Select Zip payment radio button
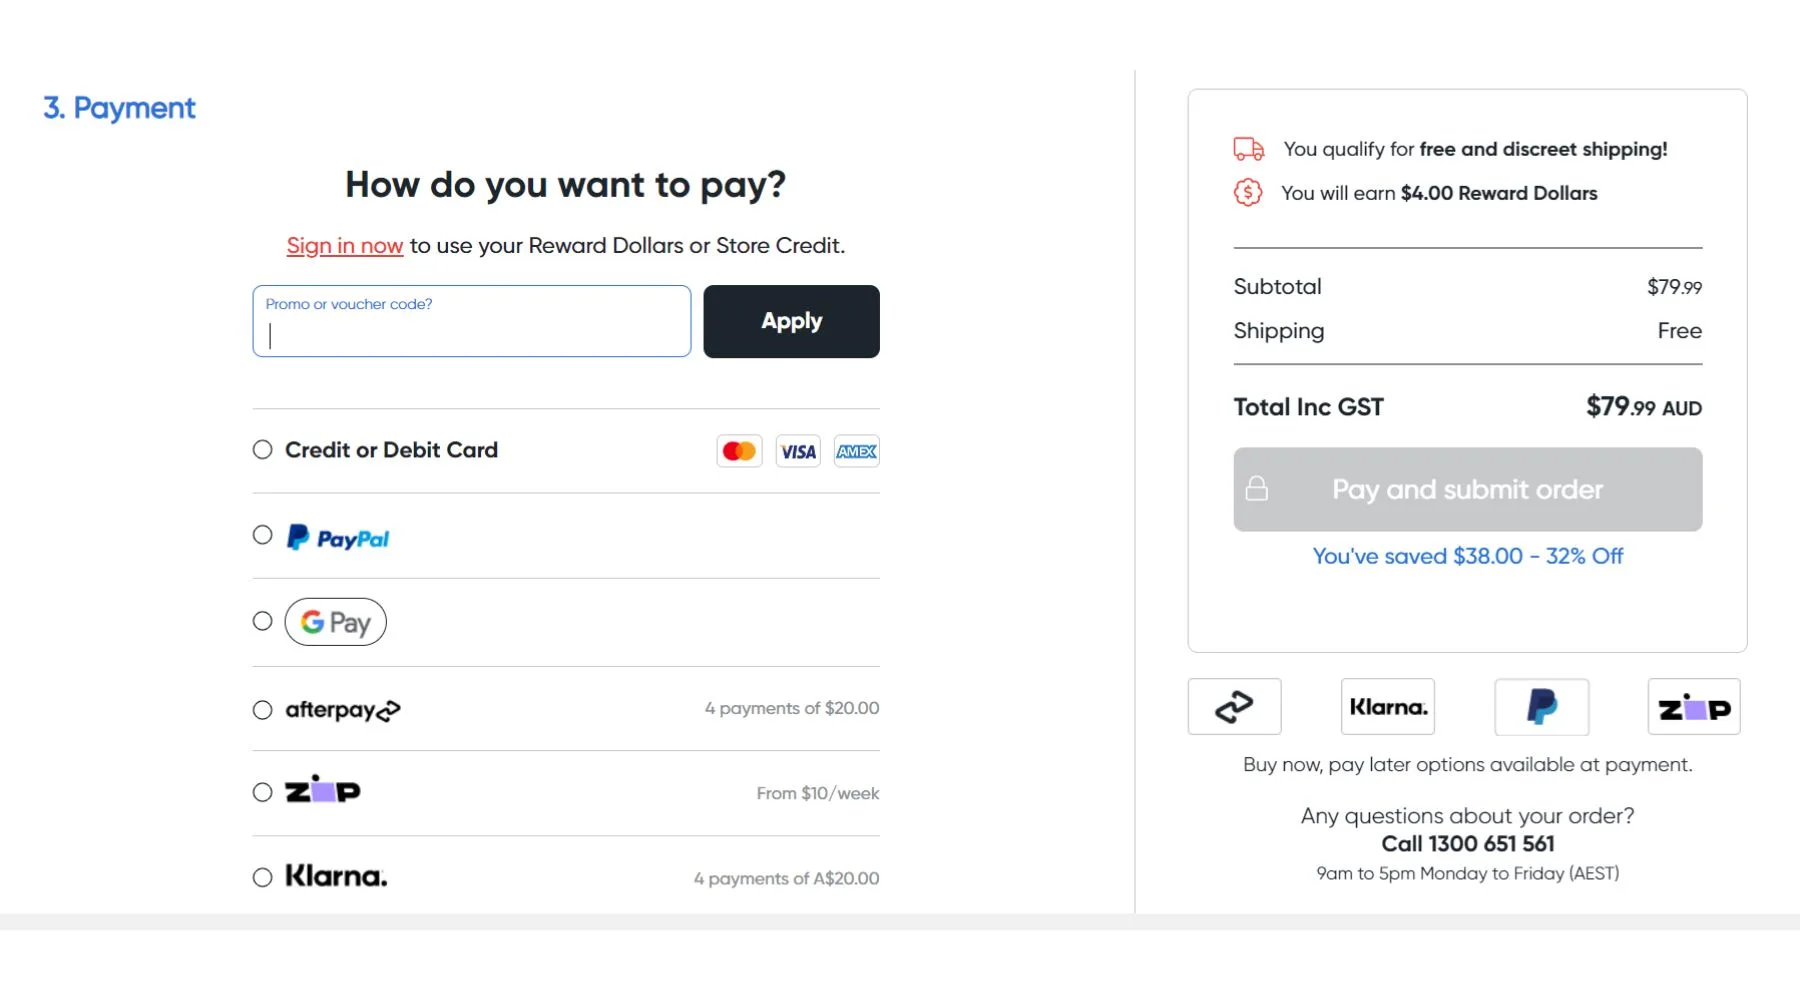Image resolution: width=1800 pixels, height=1000 pixels. pyautogui.click(x=263, y=792)
